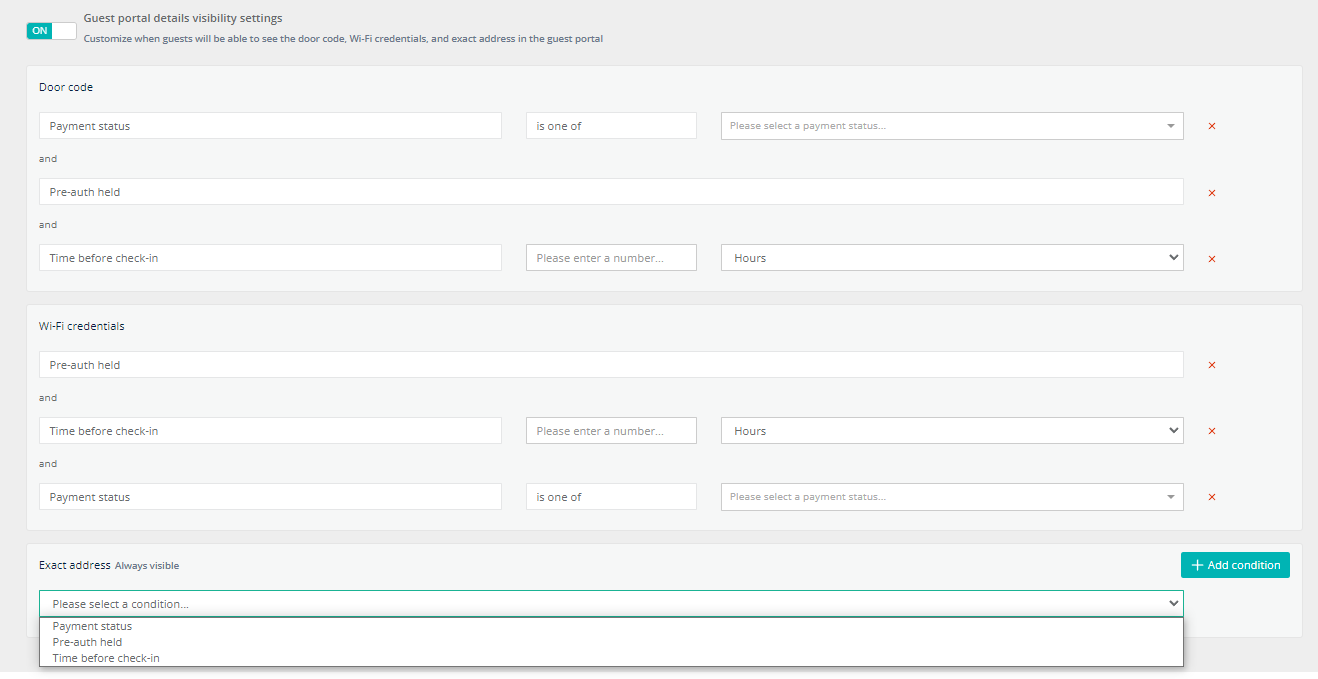This screenshot has height=679, width=1318.
Task: Click the 'Wi-Fi credentials' section heading
Action: coord(82,326)
